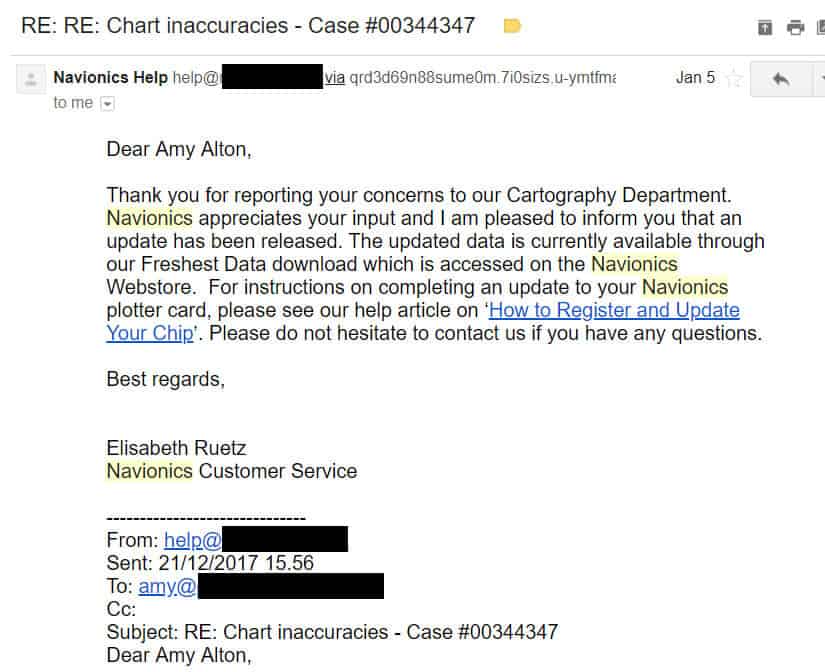Print the email conversation
The height and width of the screenshot is (672, 825).
point(795,27)
